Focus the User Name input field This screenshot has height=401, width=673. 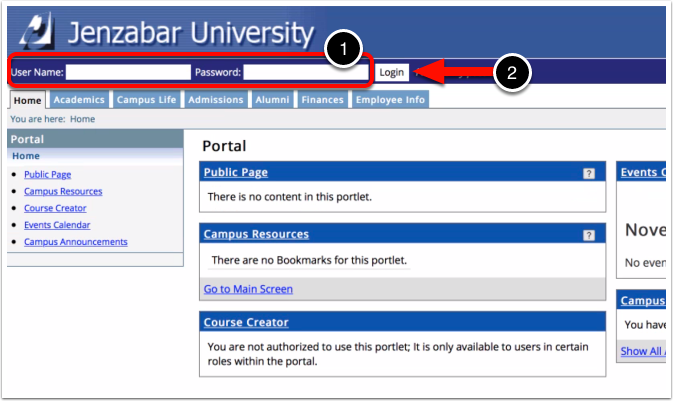coord(128,72)
